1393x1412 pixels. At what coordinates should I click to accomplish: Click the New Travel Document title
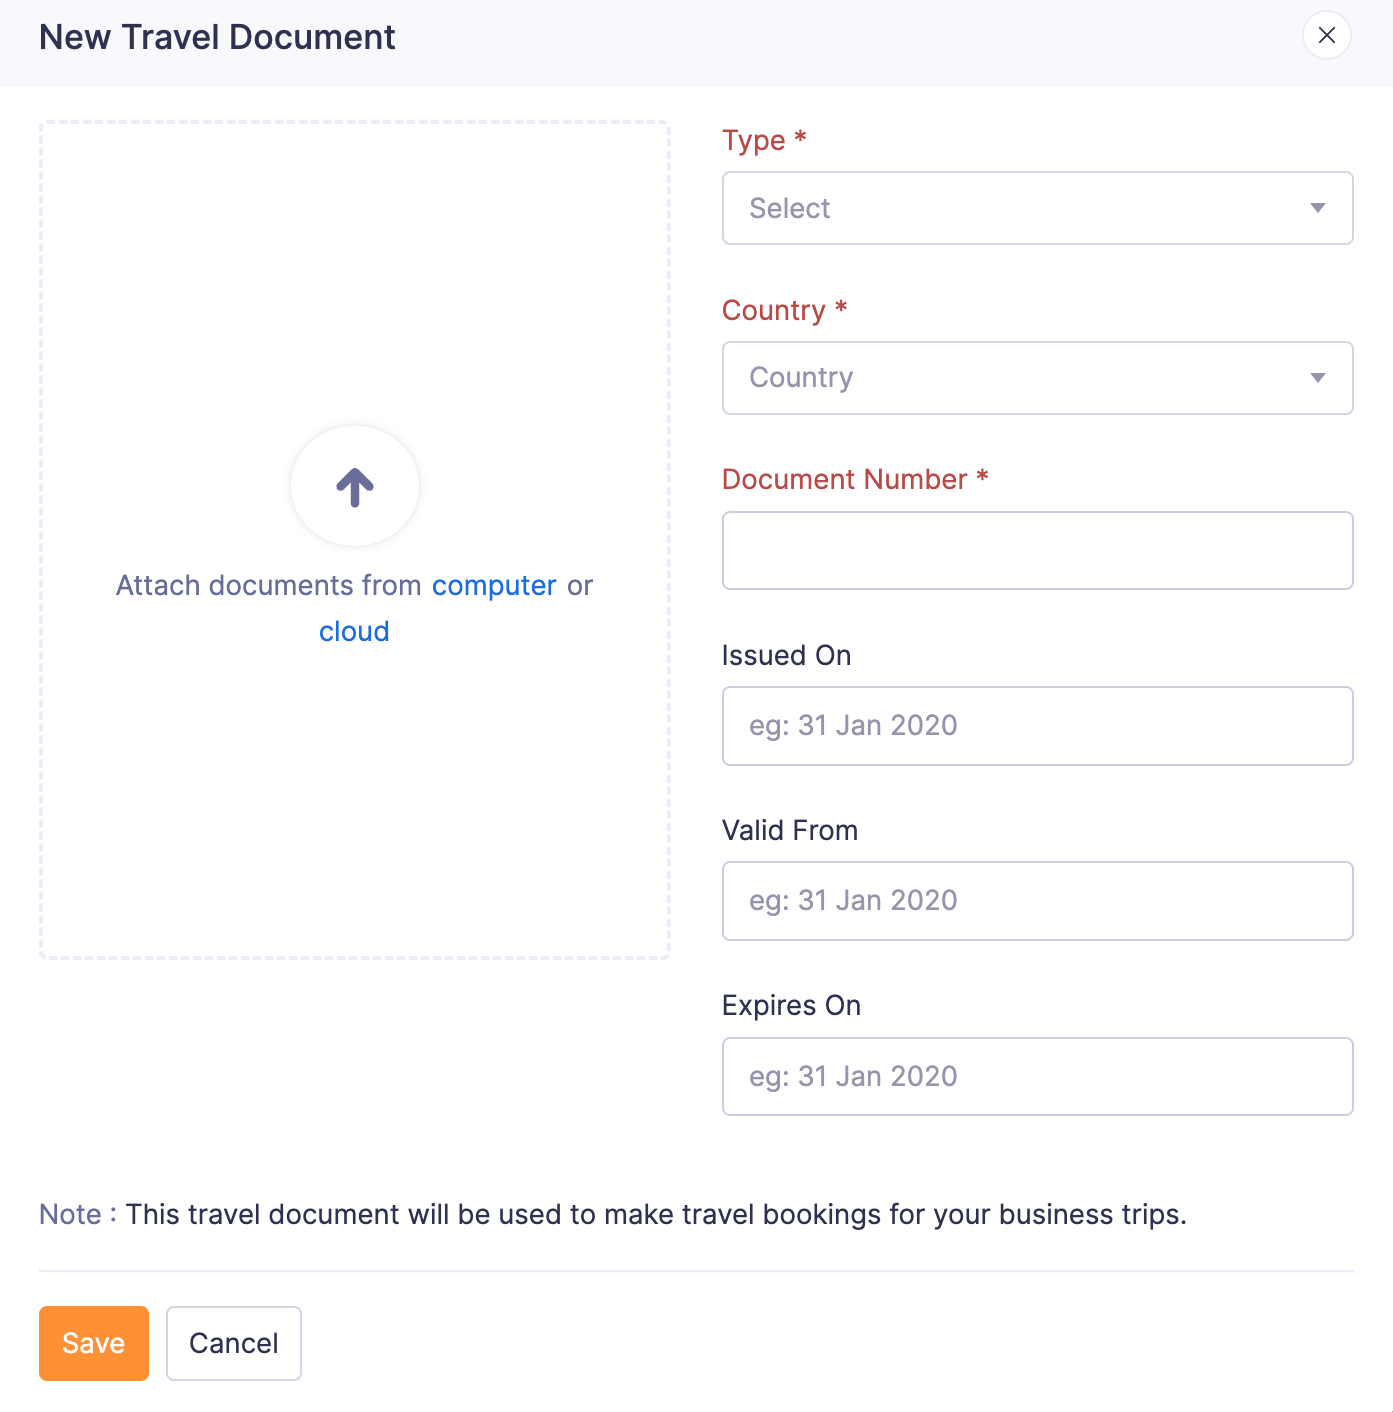click(217, 36)
